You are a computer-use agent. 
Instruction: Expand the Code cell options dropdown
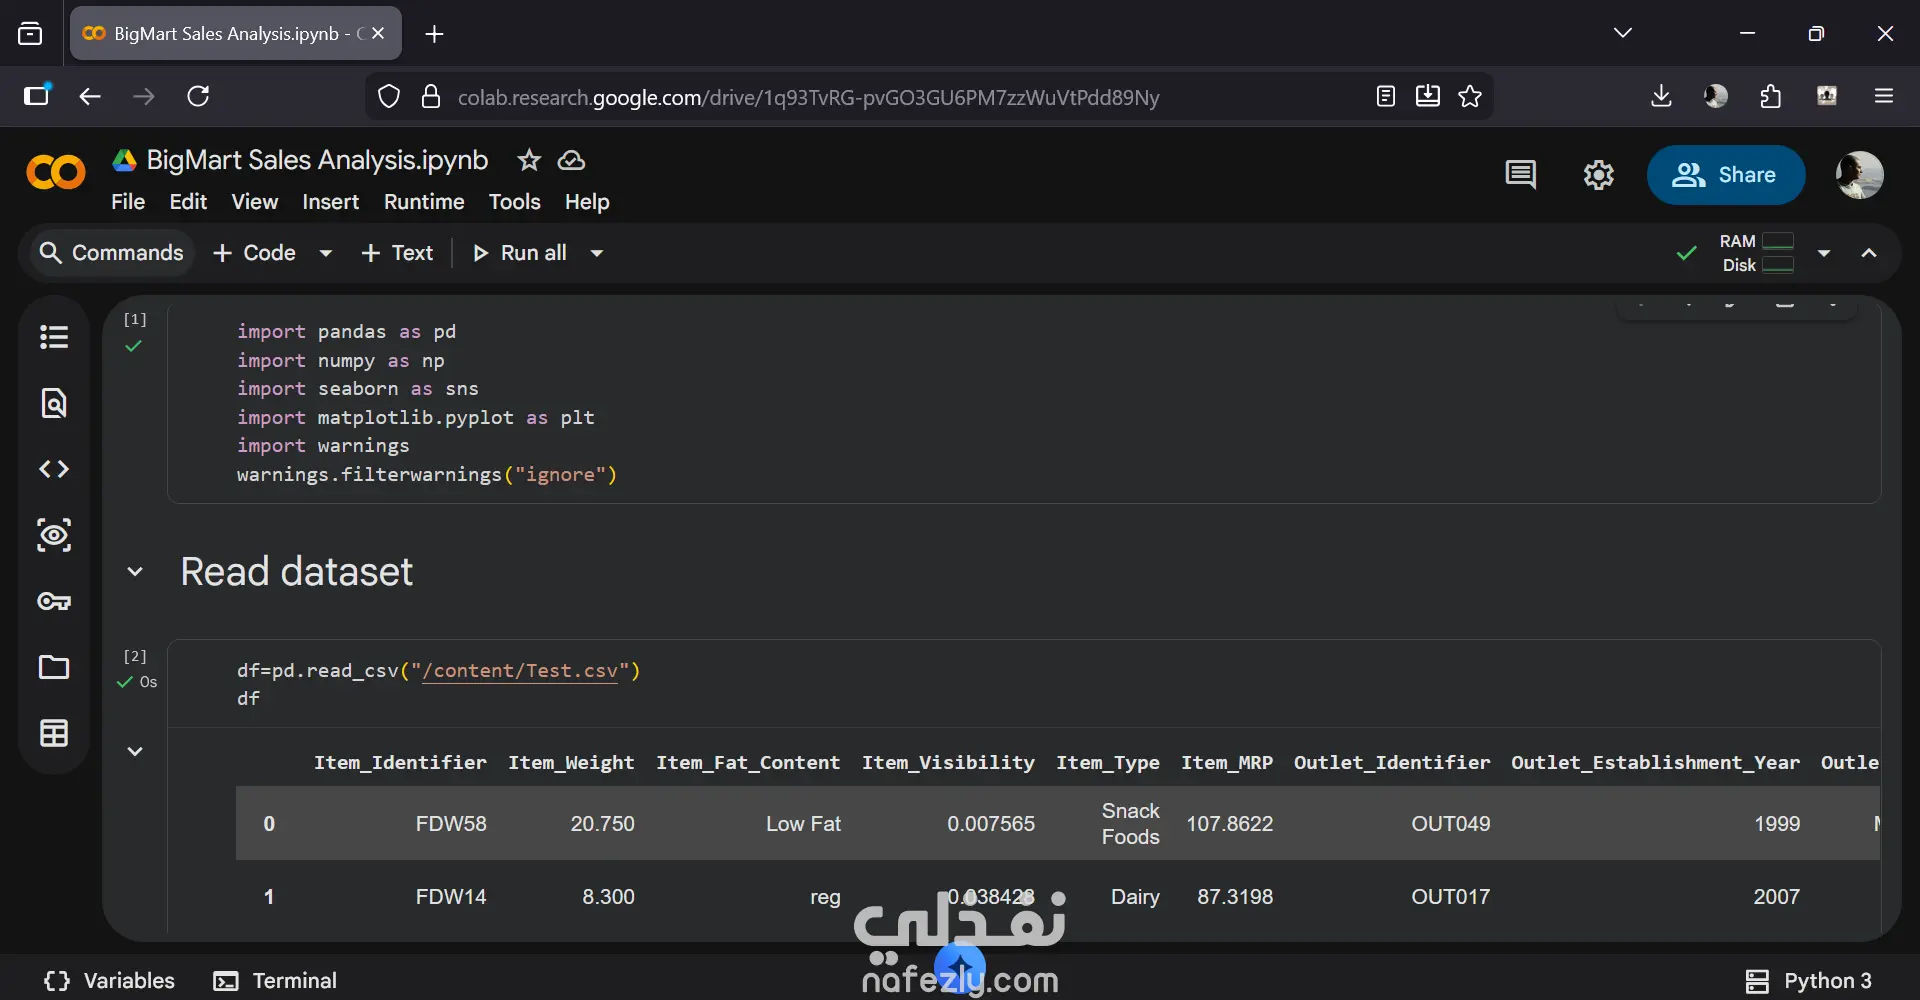[325, 253]
